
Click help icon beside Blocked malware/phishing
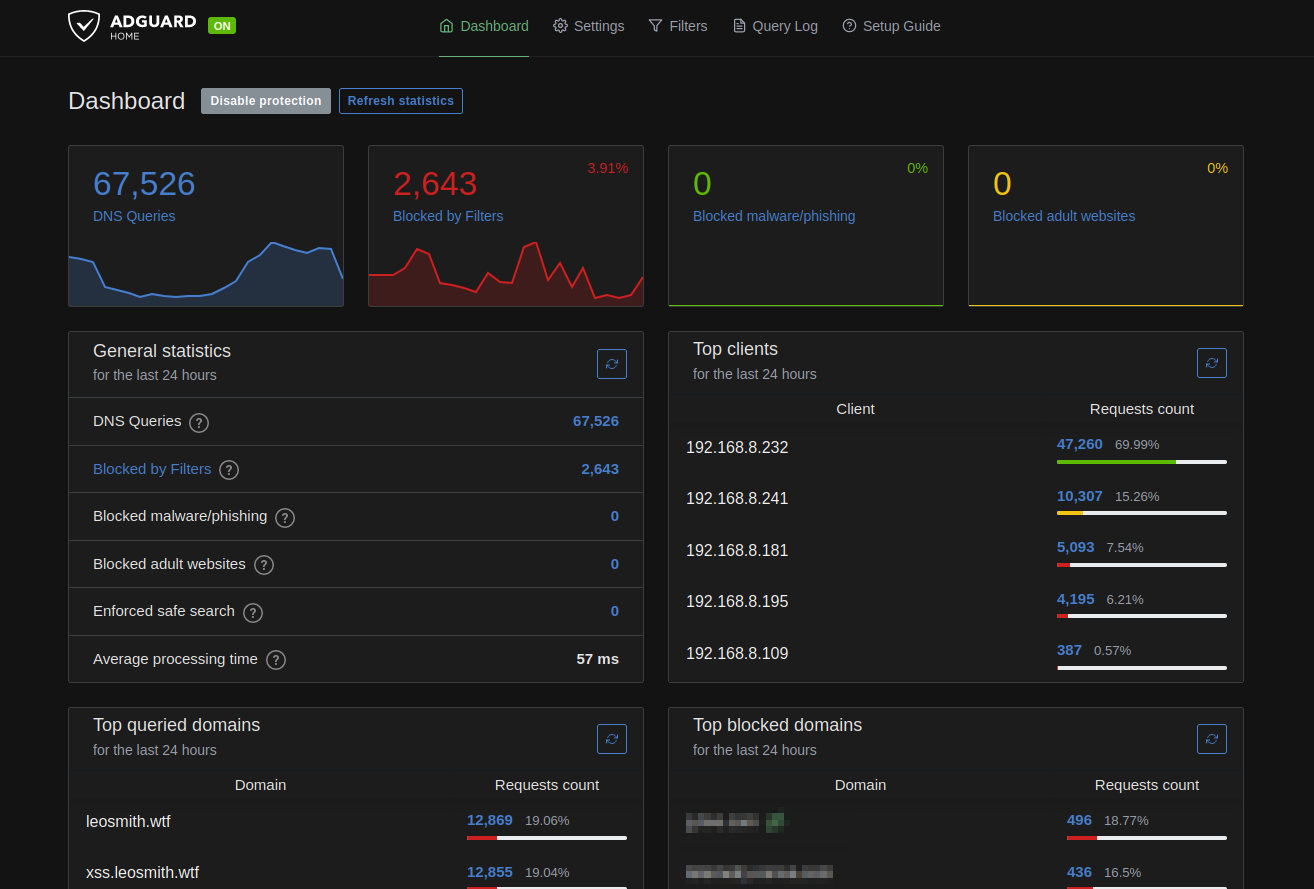pos(285,517)
